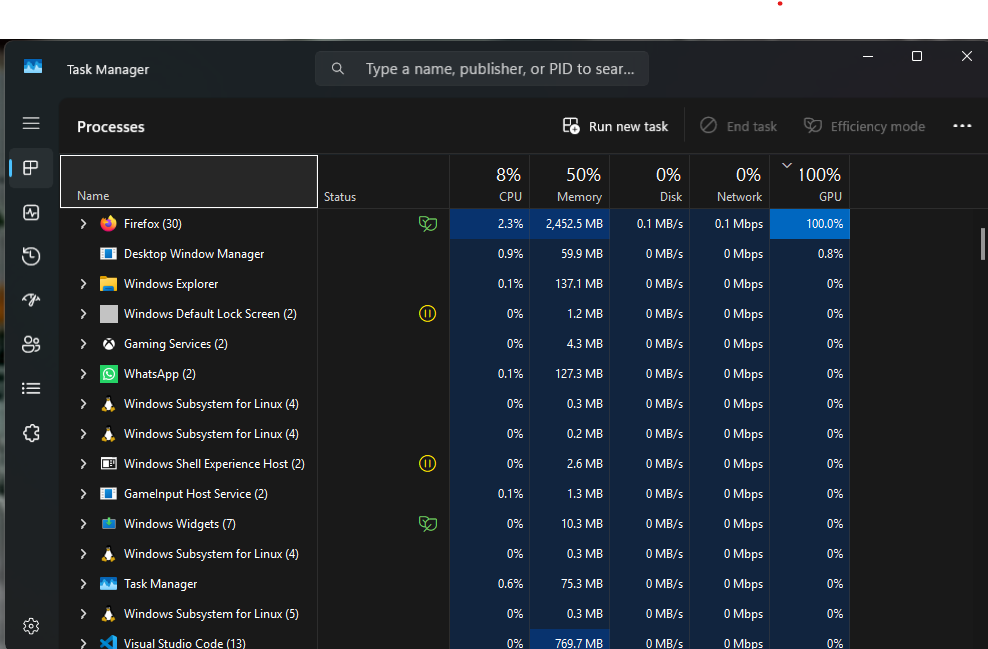
Task: Sort by the GPU column header
Action: pos(810,181)
